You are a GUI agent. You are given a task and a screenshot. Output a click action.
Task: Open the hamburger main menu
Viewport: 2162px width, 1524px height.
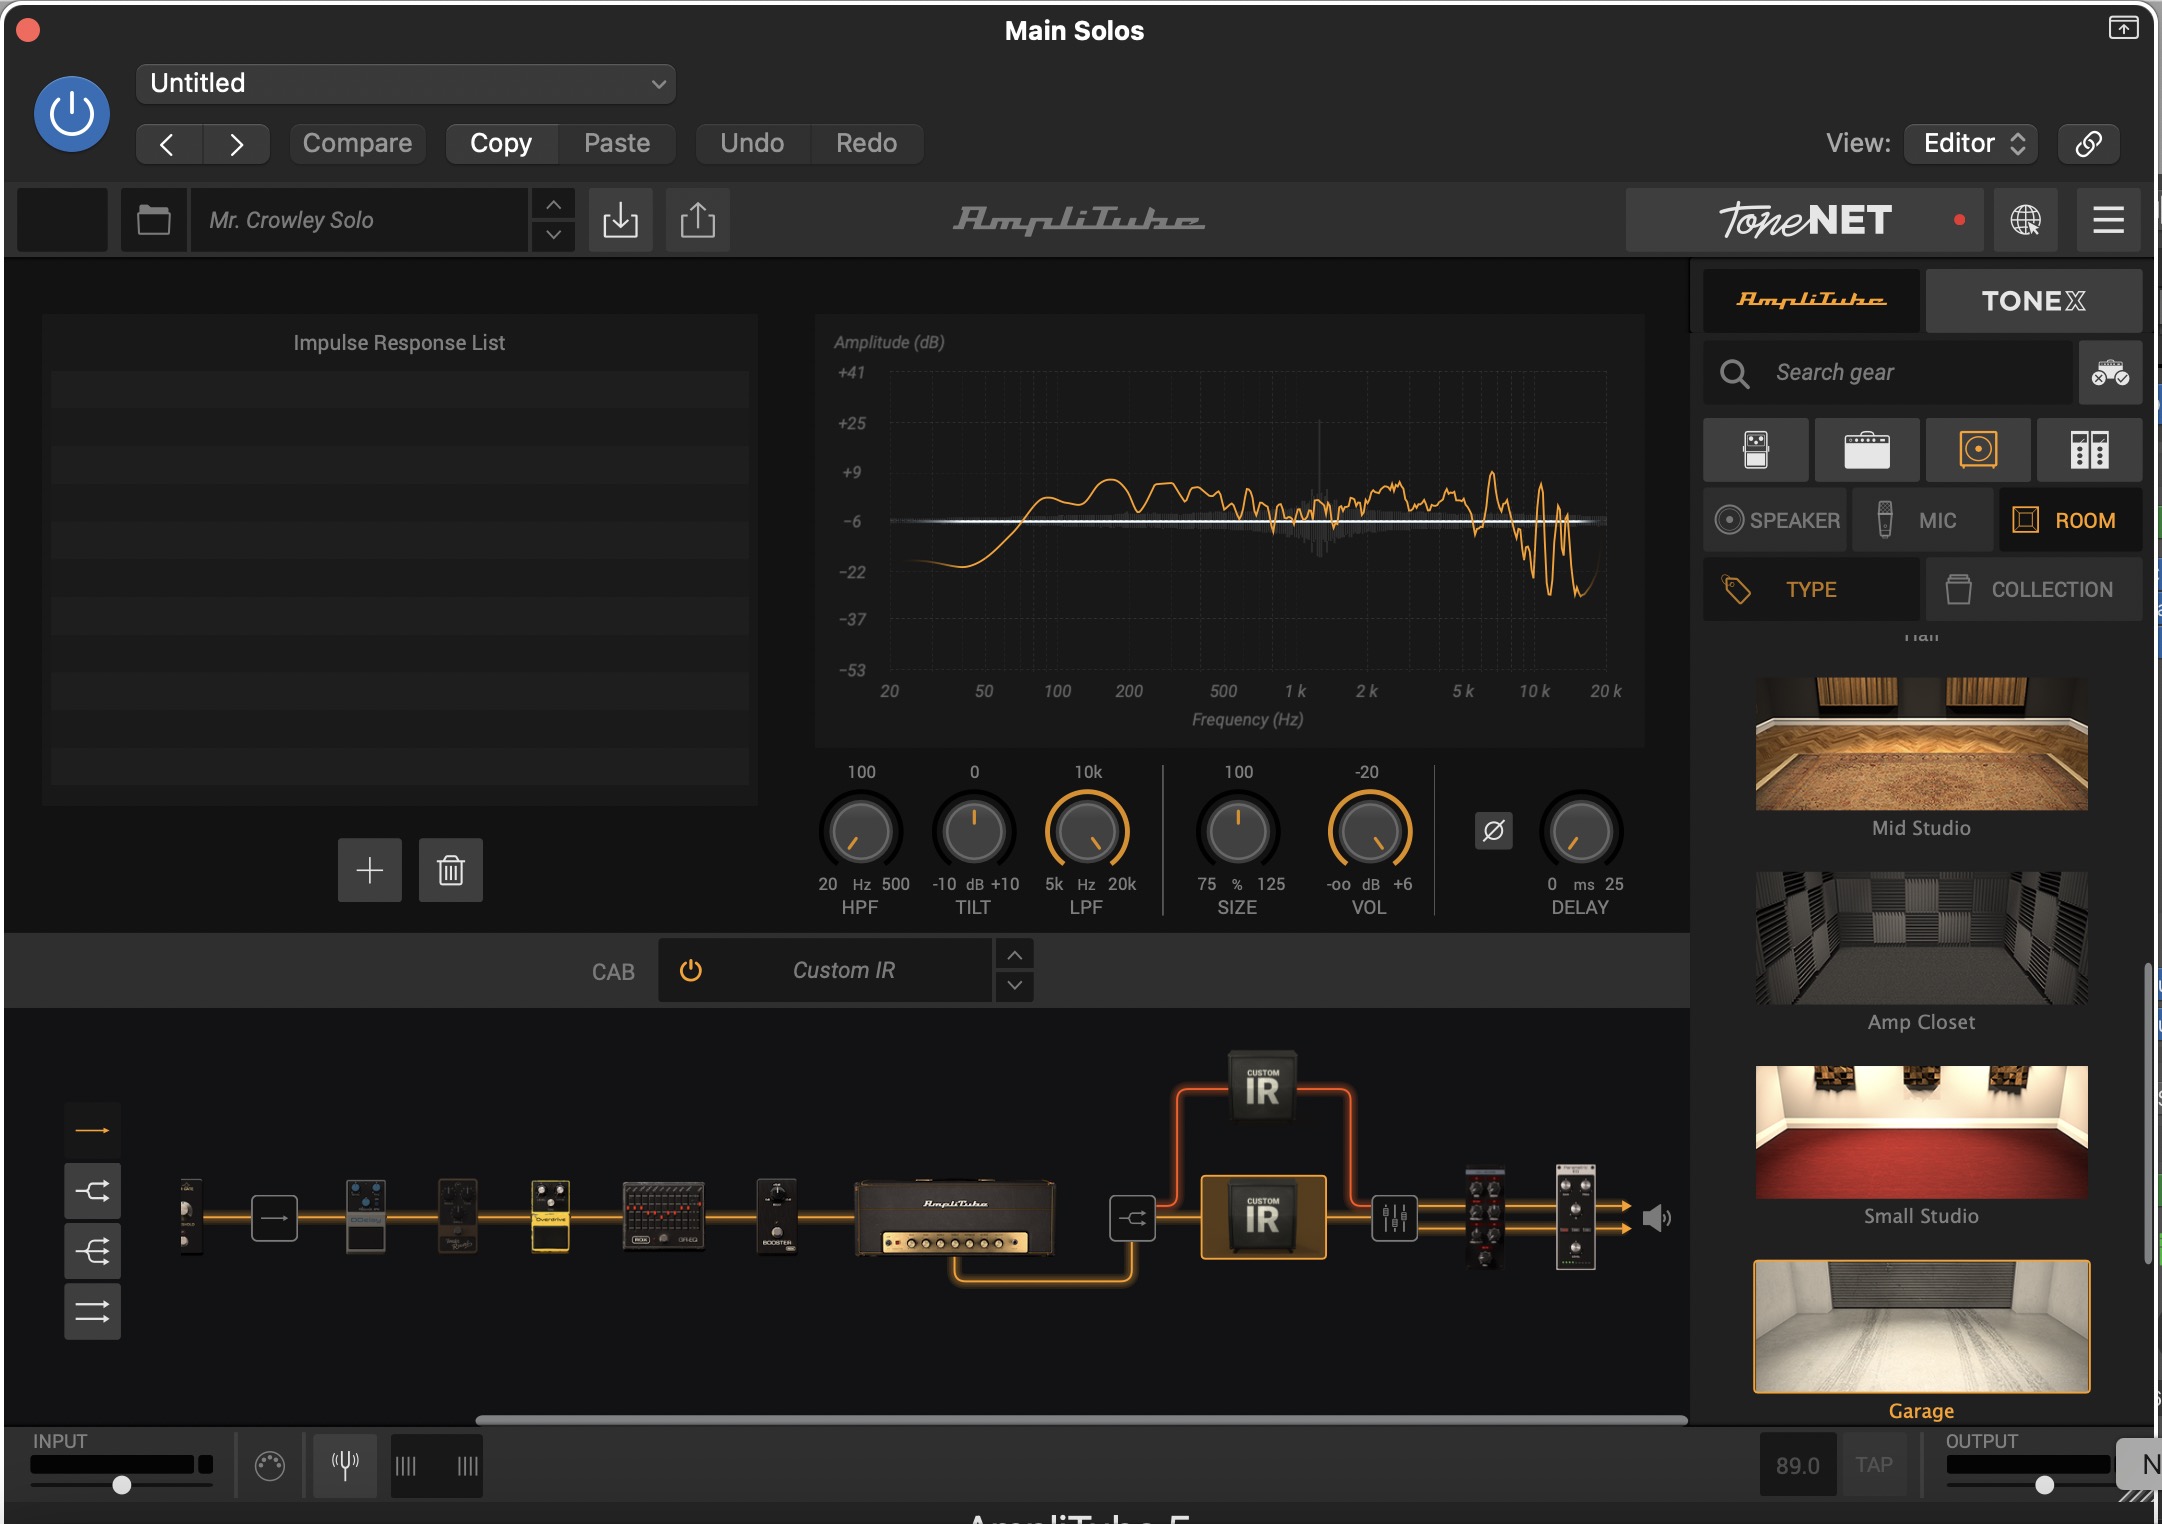tap(2108, 219)
